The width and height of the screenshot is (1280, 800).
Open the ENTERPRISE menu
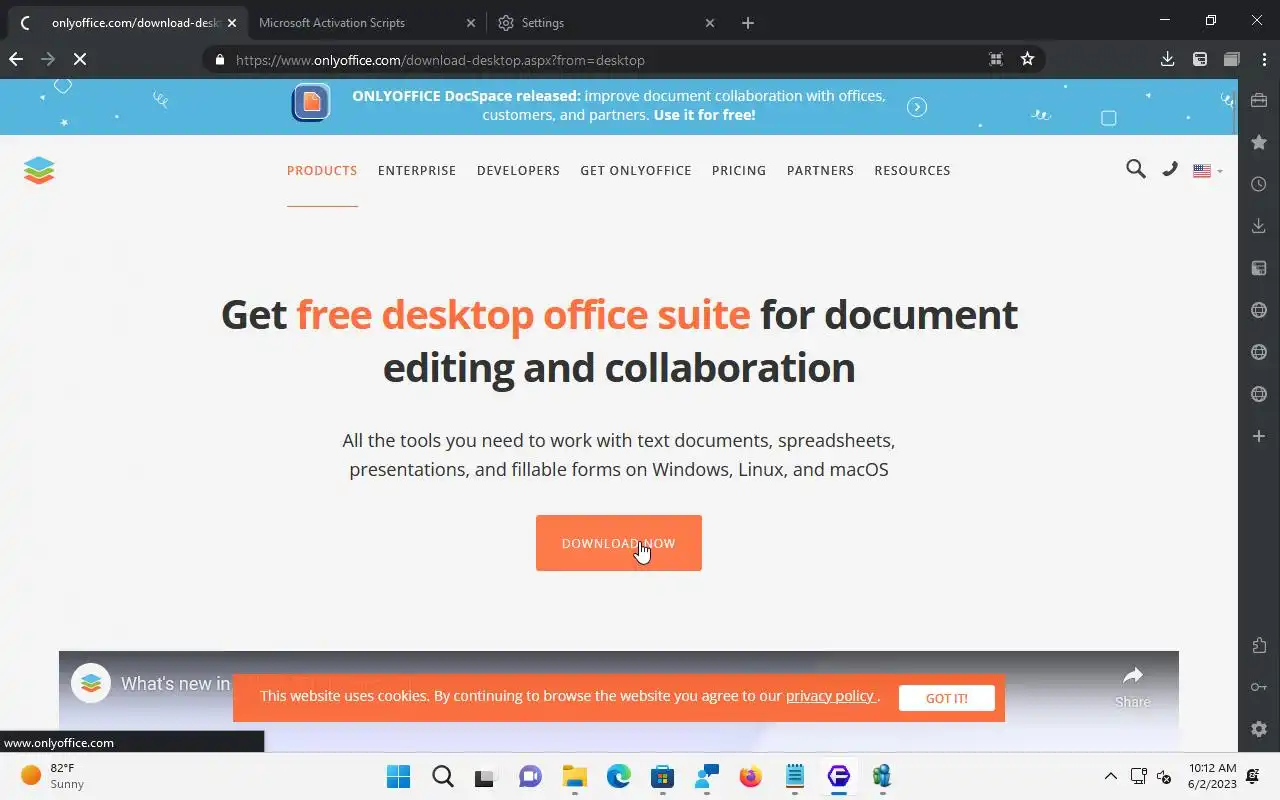tap(417, 171)
